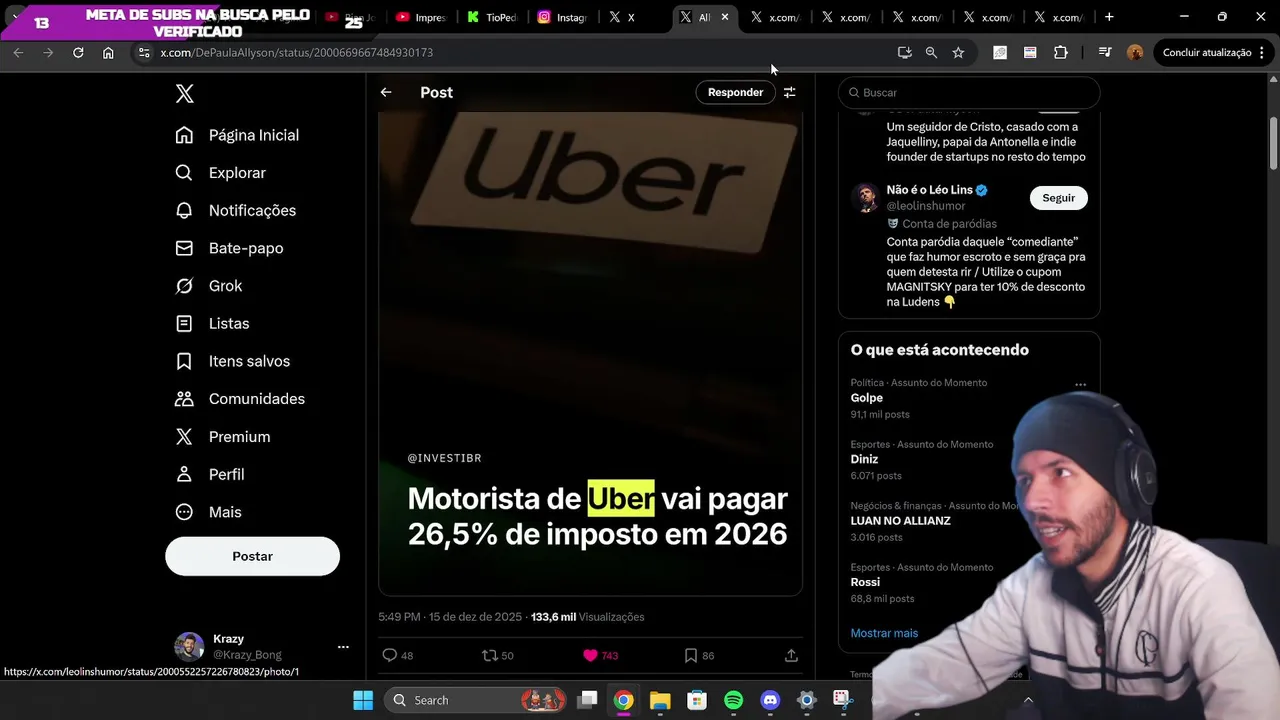
Task: Click Concluir atualização button
Action: [x=1207, y=52]
